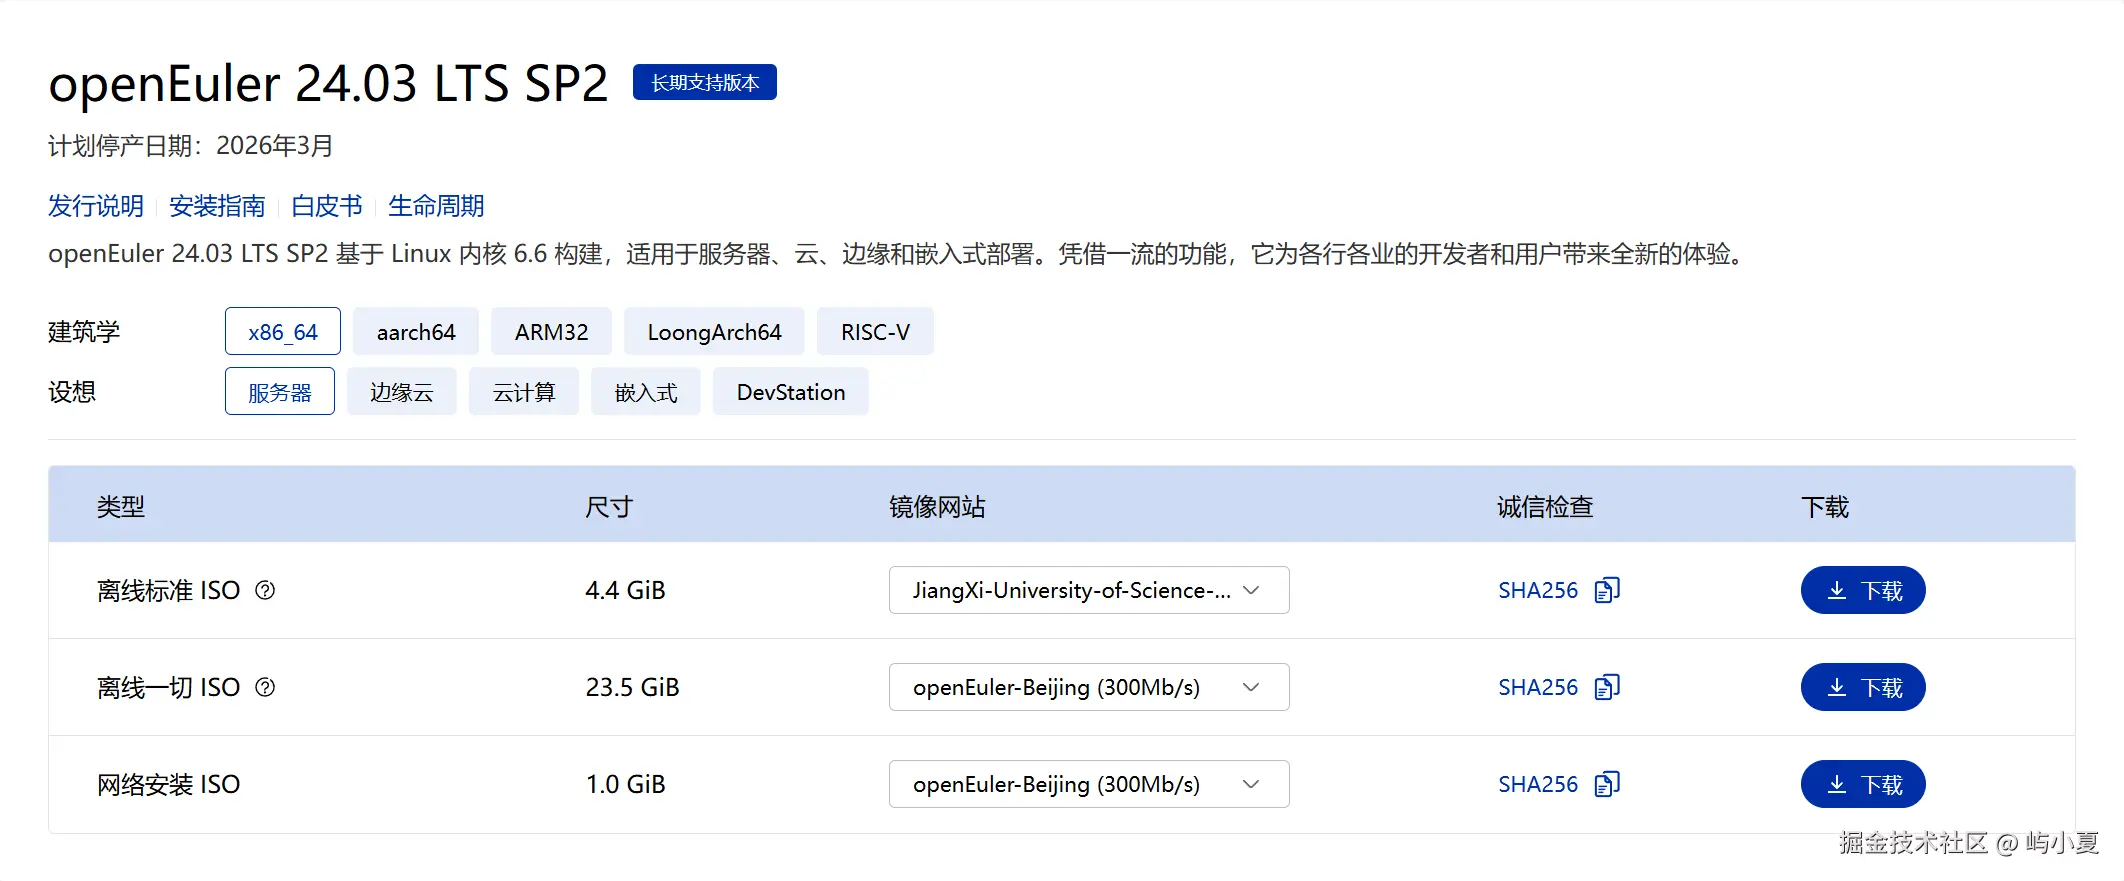View the 生命周期 page
The image size is (2124, 881).
click(436, 206)
